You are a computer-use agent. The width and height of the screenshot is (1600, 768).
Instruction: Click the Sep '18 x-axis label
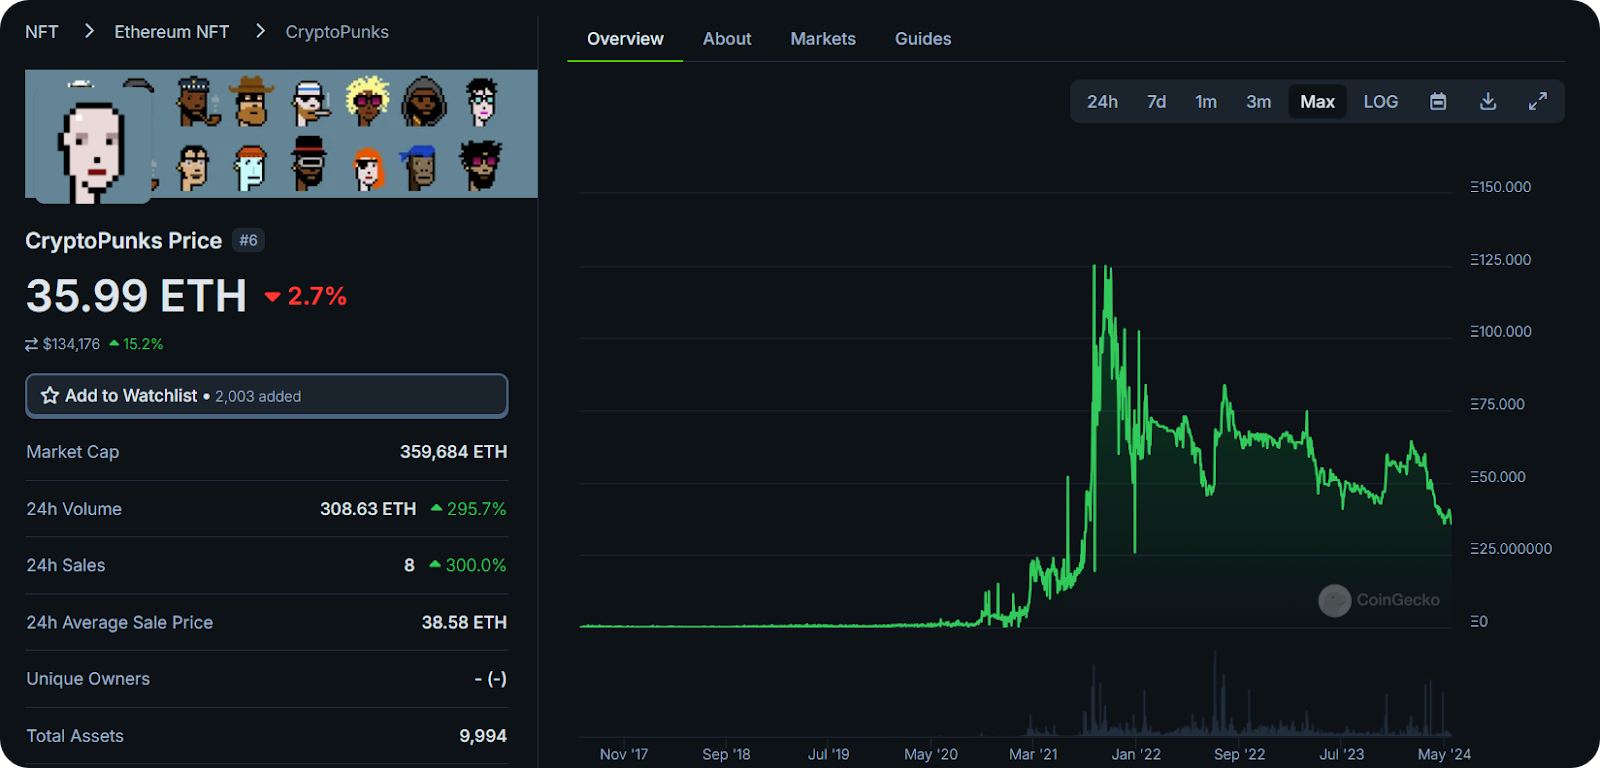(726, 754)
